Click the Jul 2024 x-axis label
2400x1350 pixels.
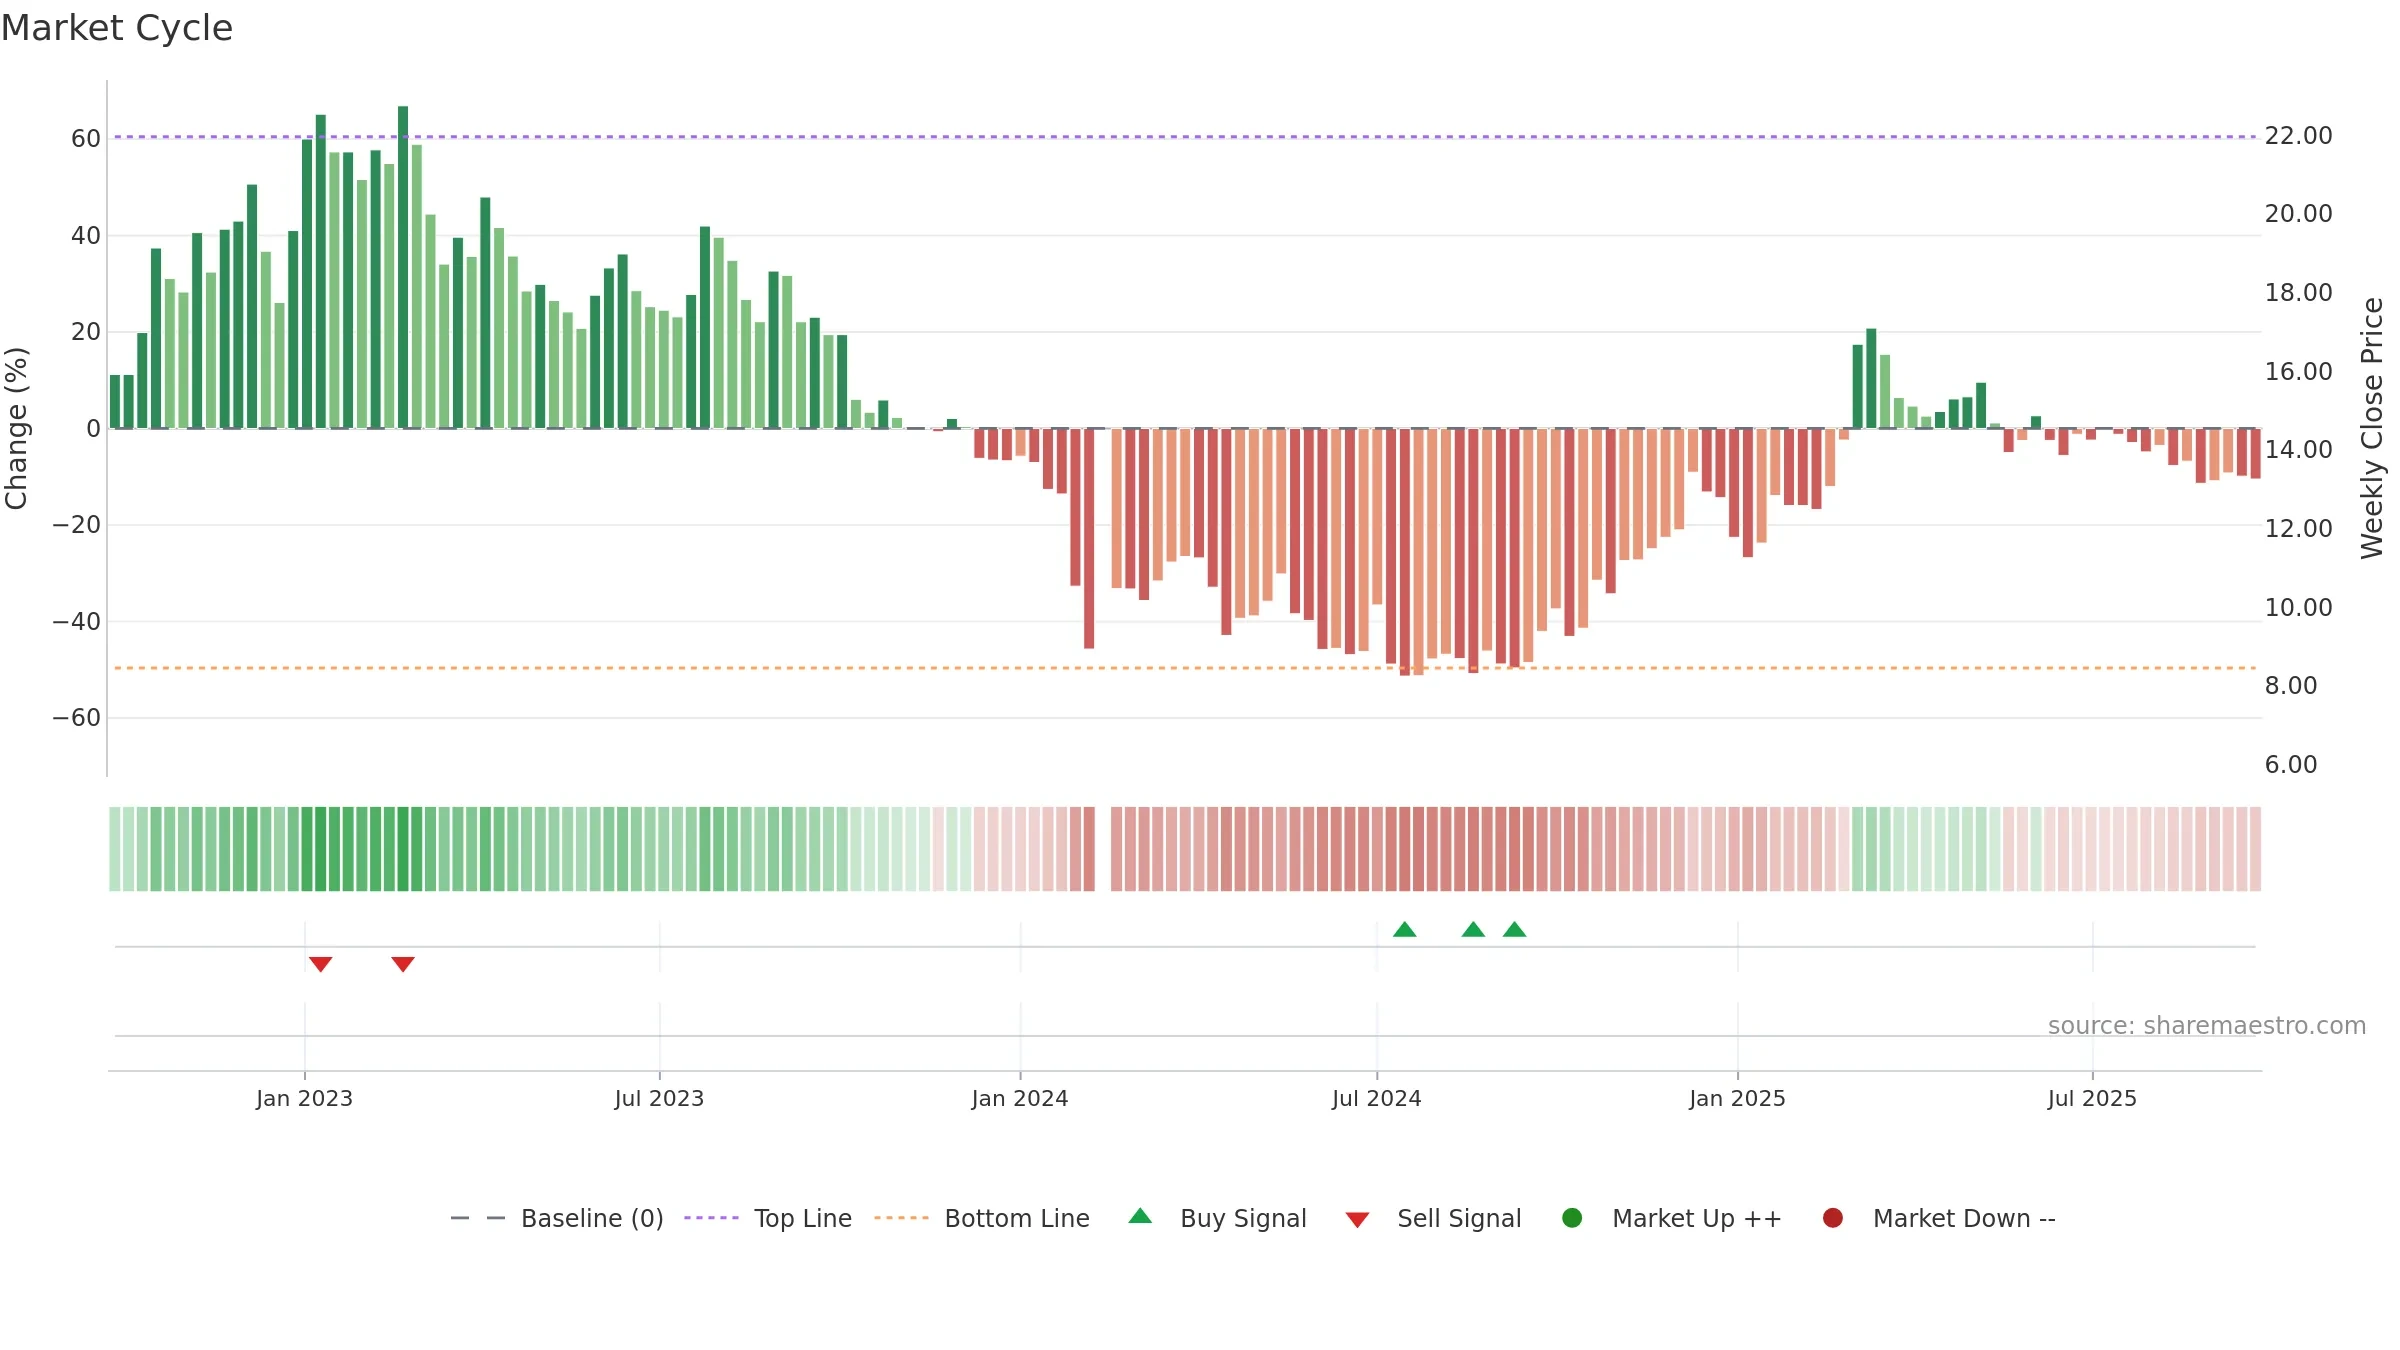coord(1377,1099)
